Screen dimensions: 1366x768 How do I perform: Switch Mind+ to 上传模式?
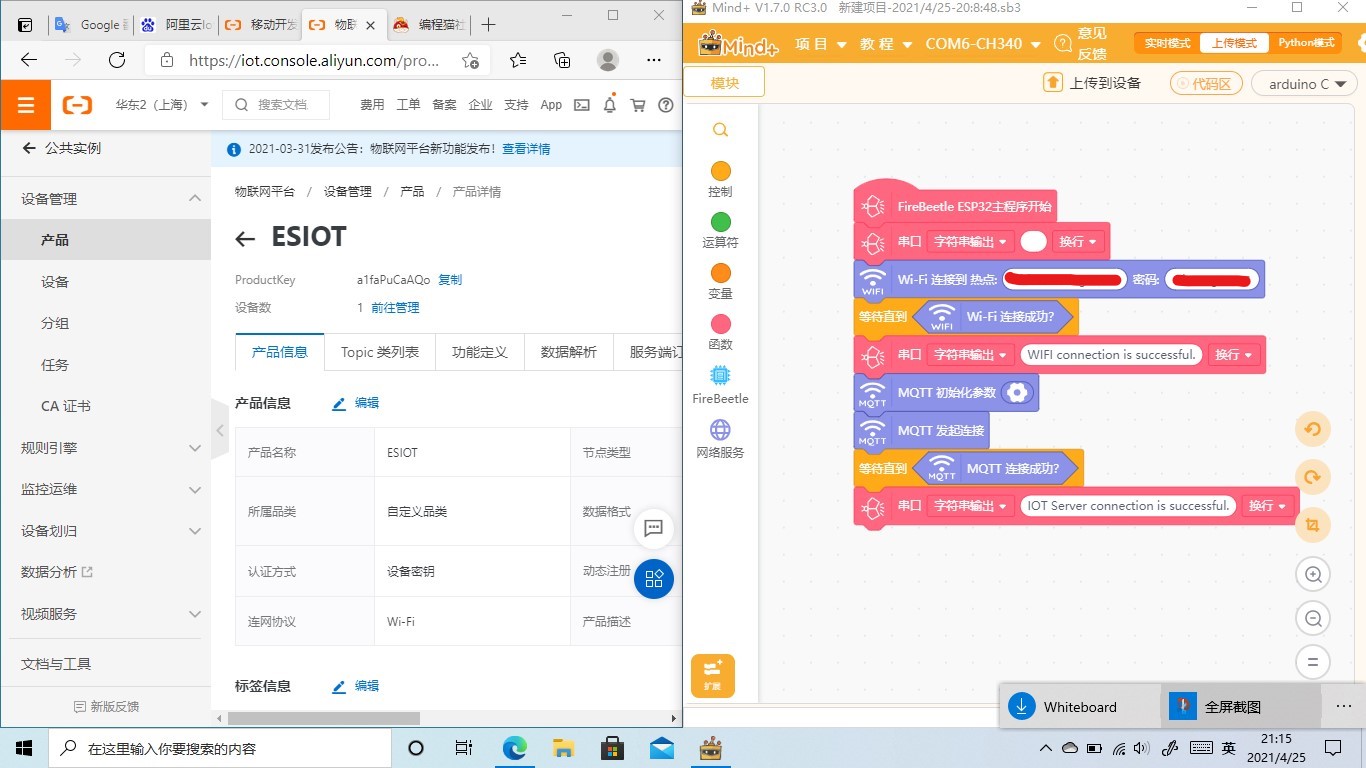[1235, 43]
